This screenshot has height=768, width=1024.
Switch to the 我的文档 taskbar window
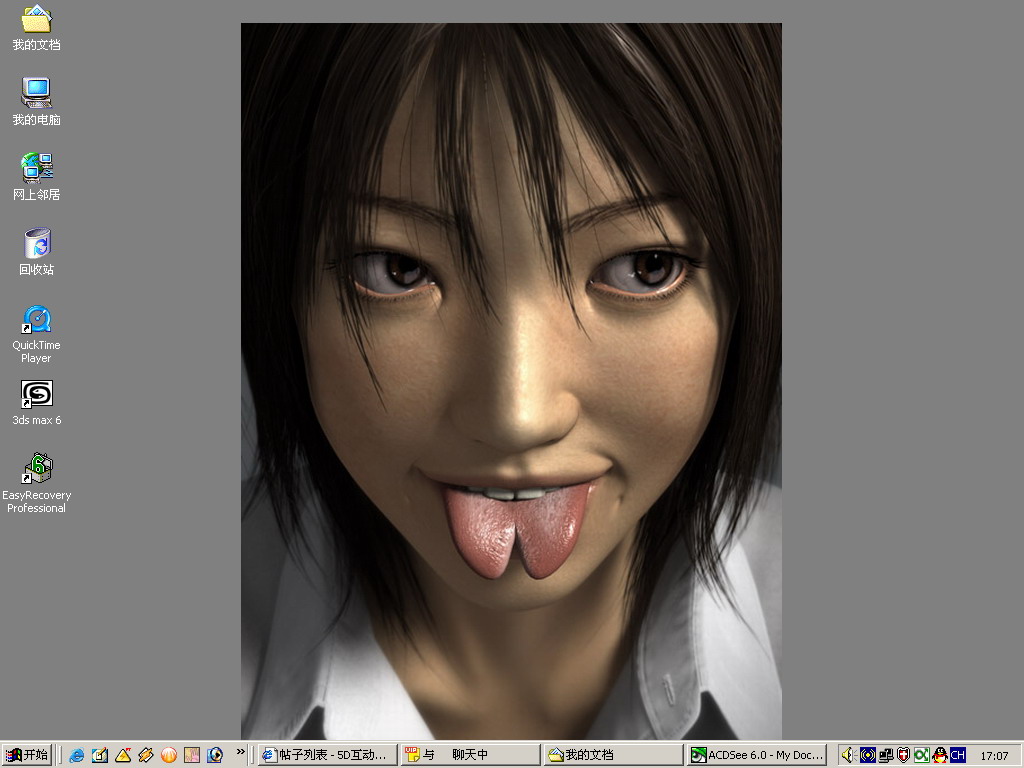pyautogui.click(x=614, y=755)
